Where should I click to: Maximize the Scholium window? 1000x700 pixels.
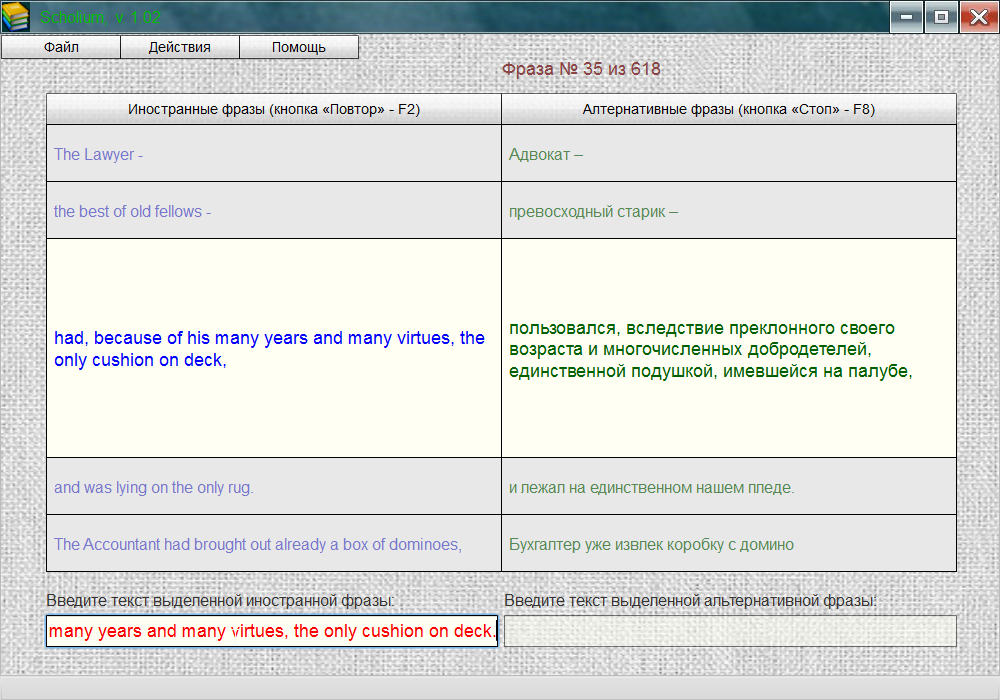941,16
